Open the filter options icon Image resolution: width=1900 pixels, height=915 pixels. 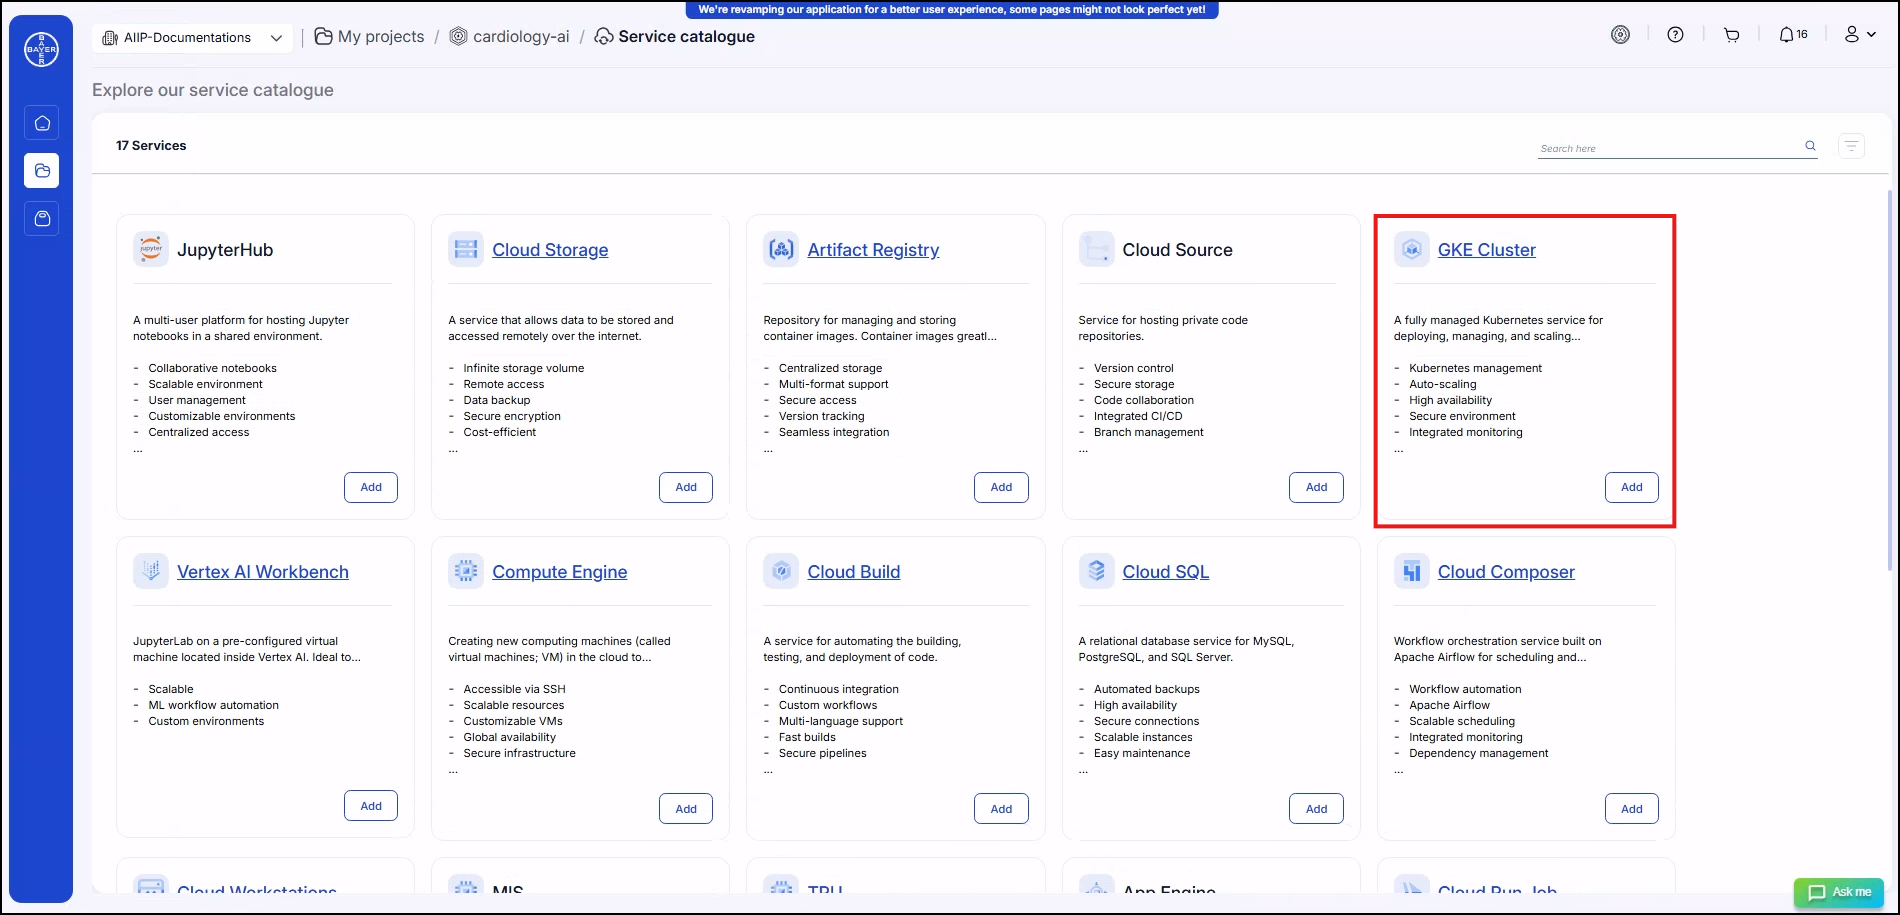pos(1851,146)
